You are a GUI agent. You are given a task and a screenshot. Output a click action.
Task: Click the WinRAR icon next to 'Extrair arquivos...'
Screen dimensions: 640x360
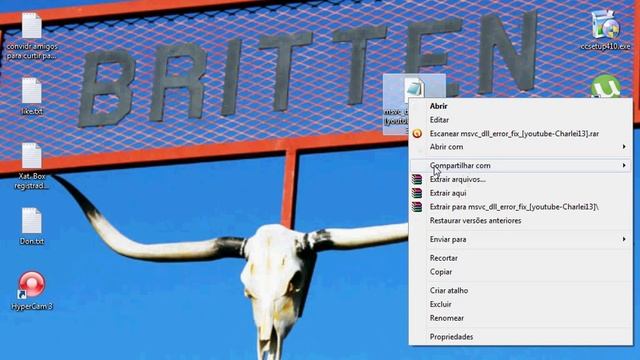click(x=417, y=179)
